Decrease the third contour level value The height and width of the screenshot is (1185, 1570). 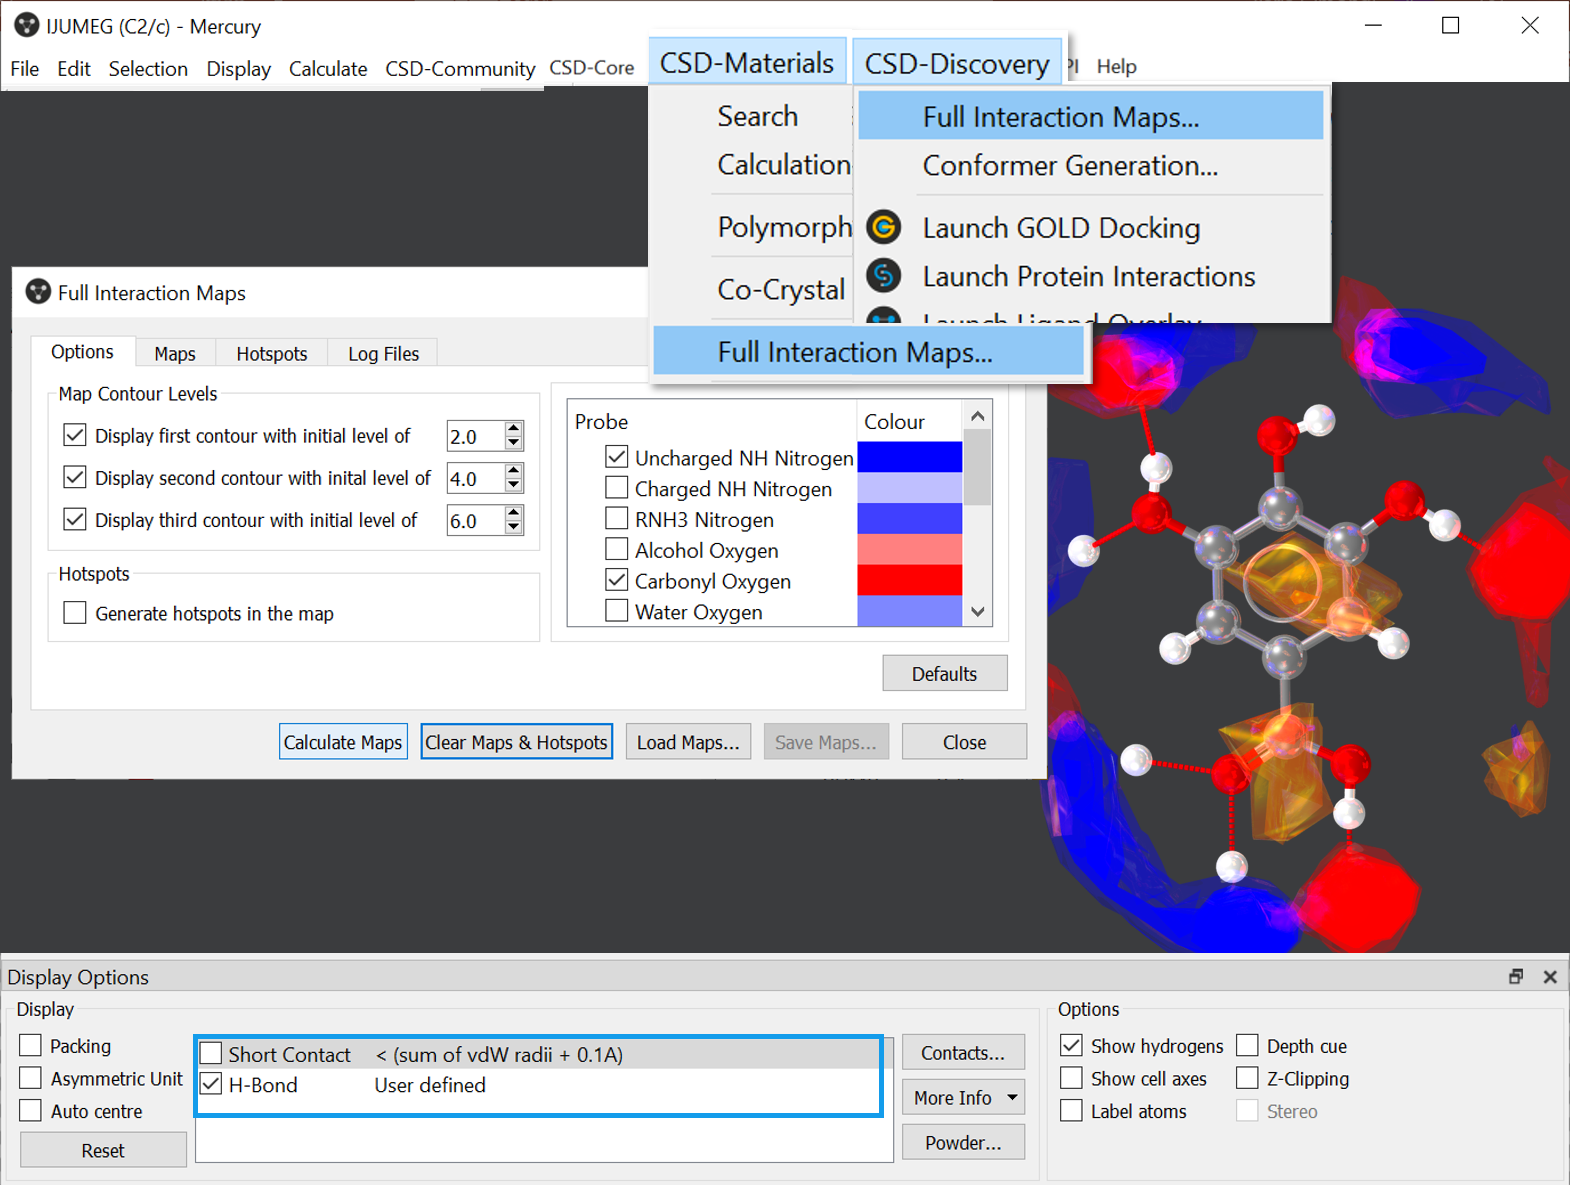pos(514,527)
